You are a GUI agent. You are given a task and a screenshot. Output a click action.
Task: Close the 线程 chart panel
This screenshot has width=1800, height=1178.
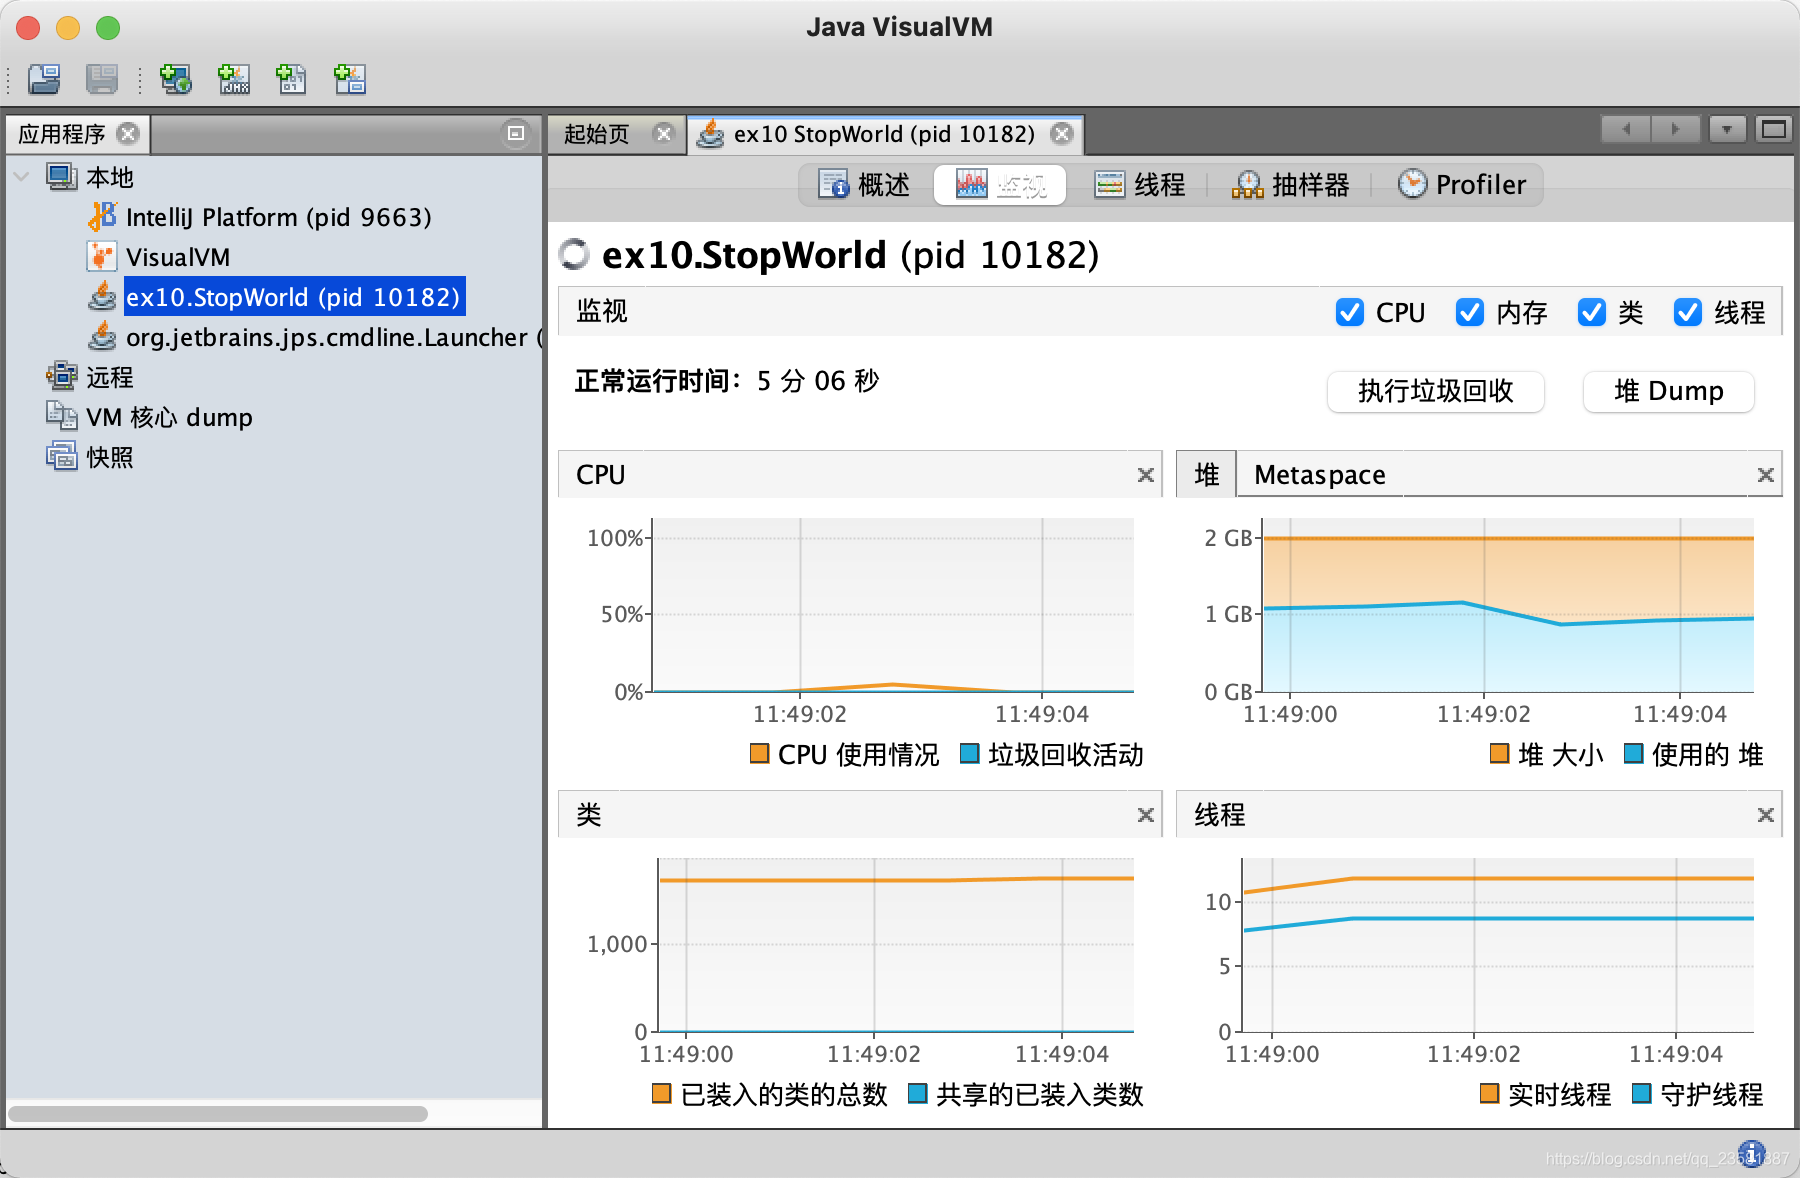point(1766,815)
